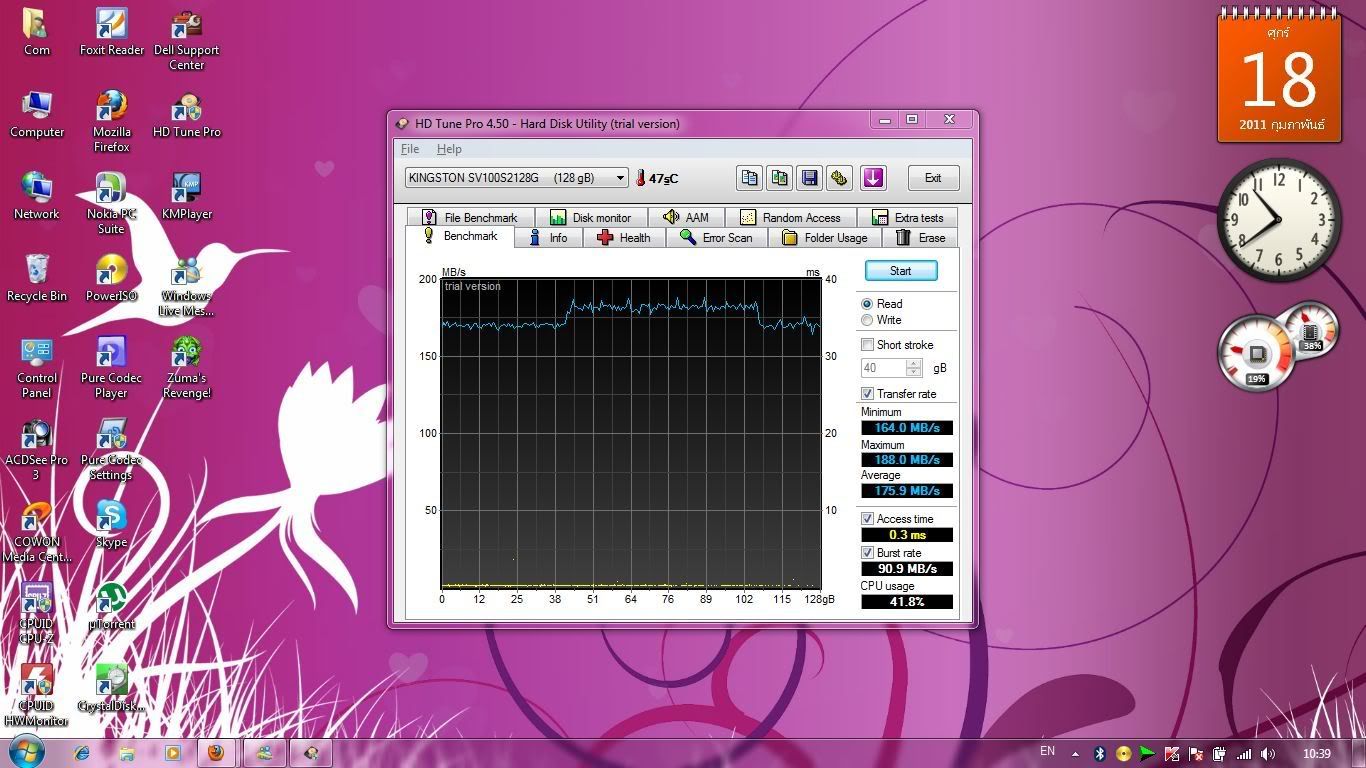Select the COWON Media Center desktop icon
Screen dimensions: 1366x768
(37, 532)
